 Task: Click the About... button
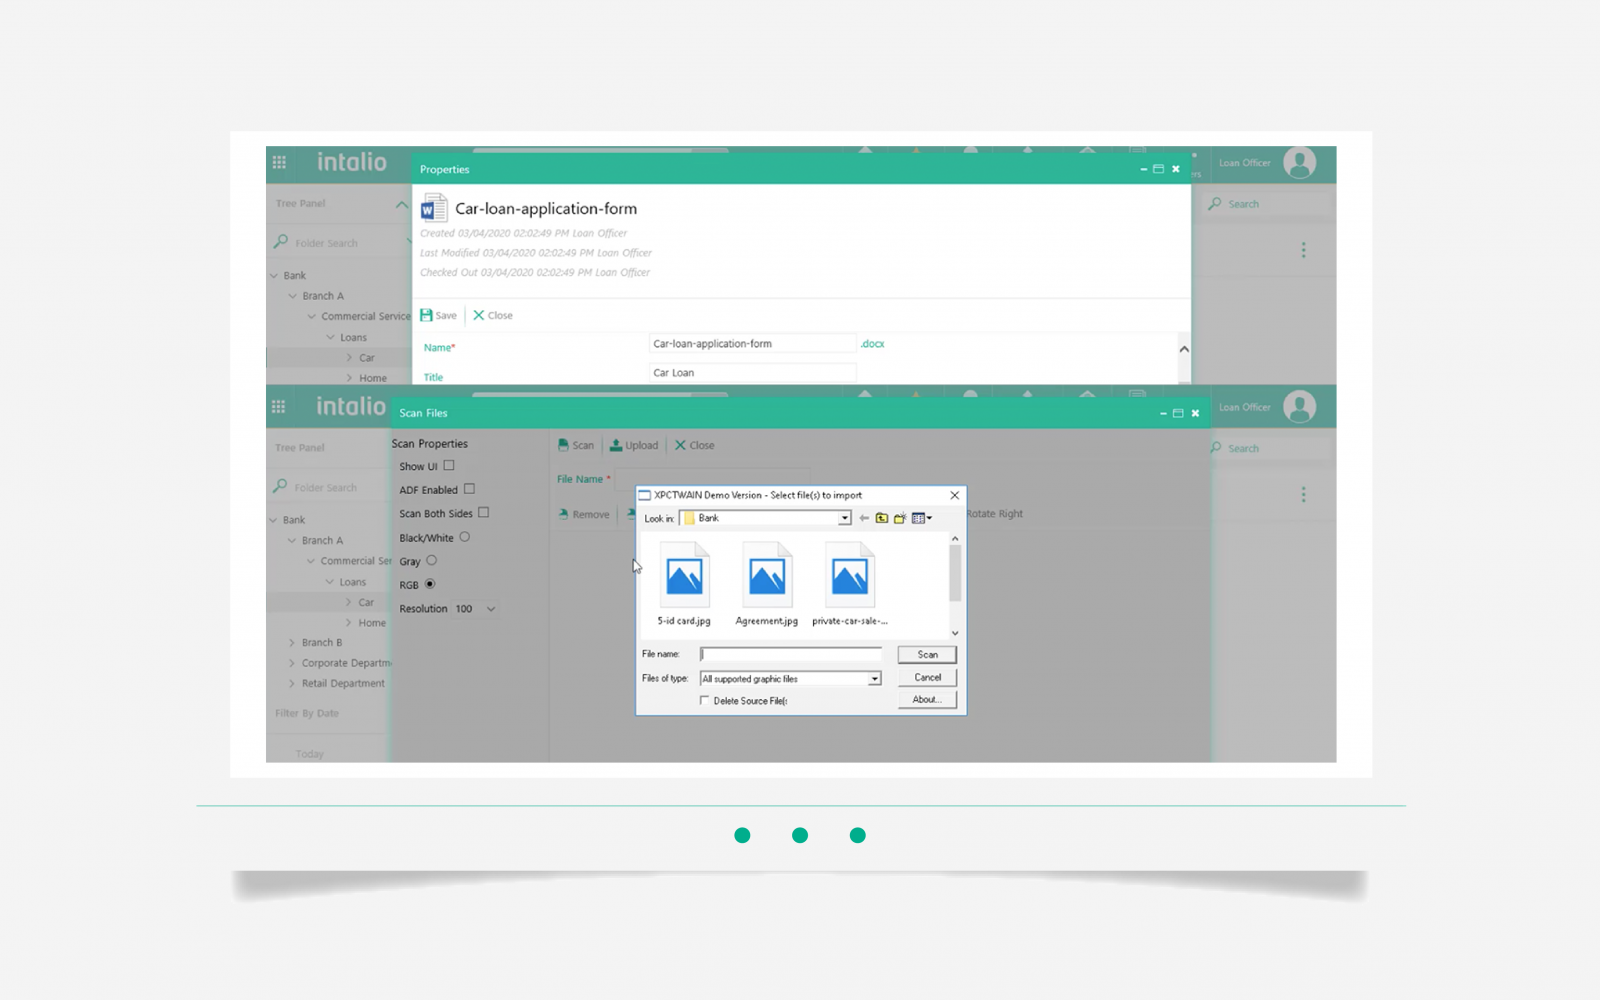[927, 700]
